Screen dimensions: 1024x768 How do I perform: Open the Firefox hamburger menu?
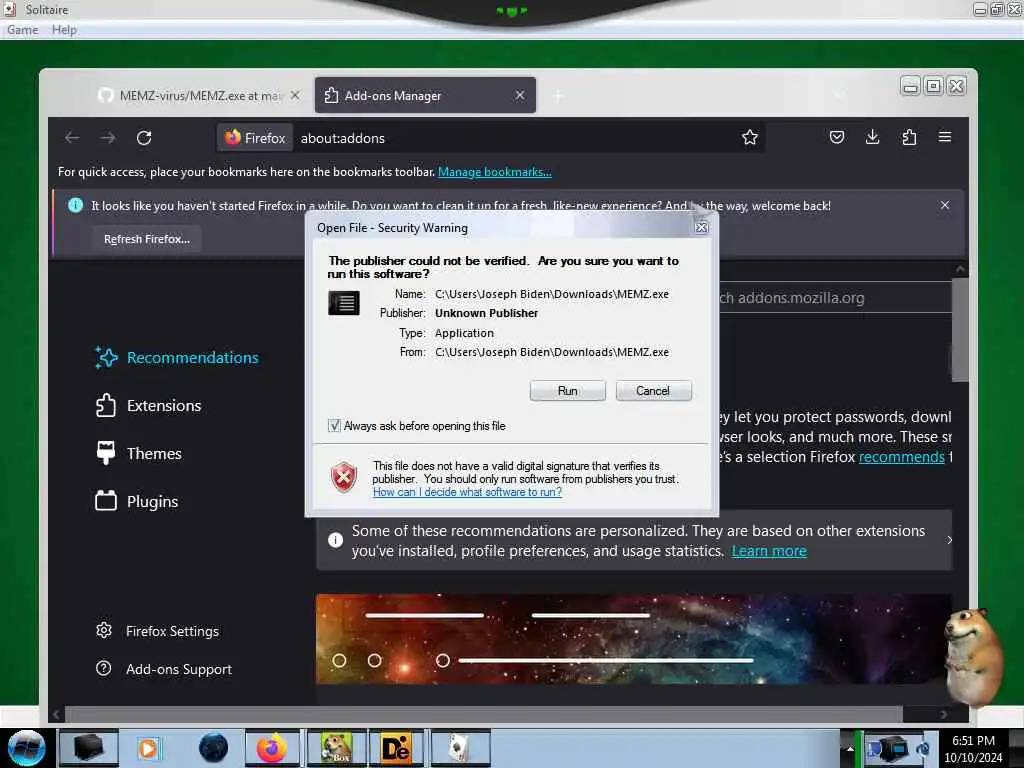tap(945, 137)
